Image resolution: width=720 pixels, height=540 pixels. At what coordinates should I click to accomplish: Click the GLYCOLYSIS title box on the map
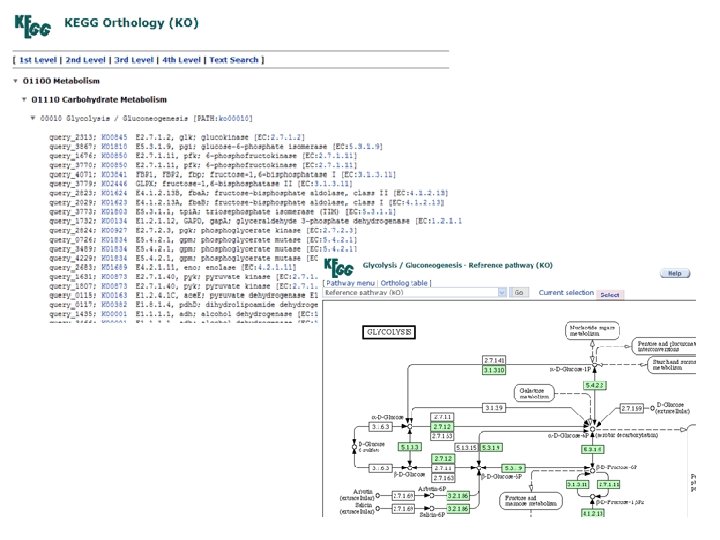(389, 332)
